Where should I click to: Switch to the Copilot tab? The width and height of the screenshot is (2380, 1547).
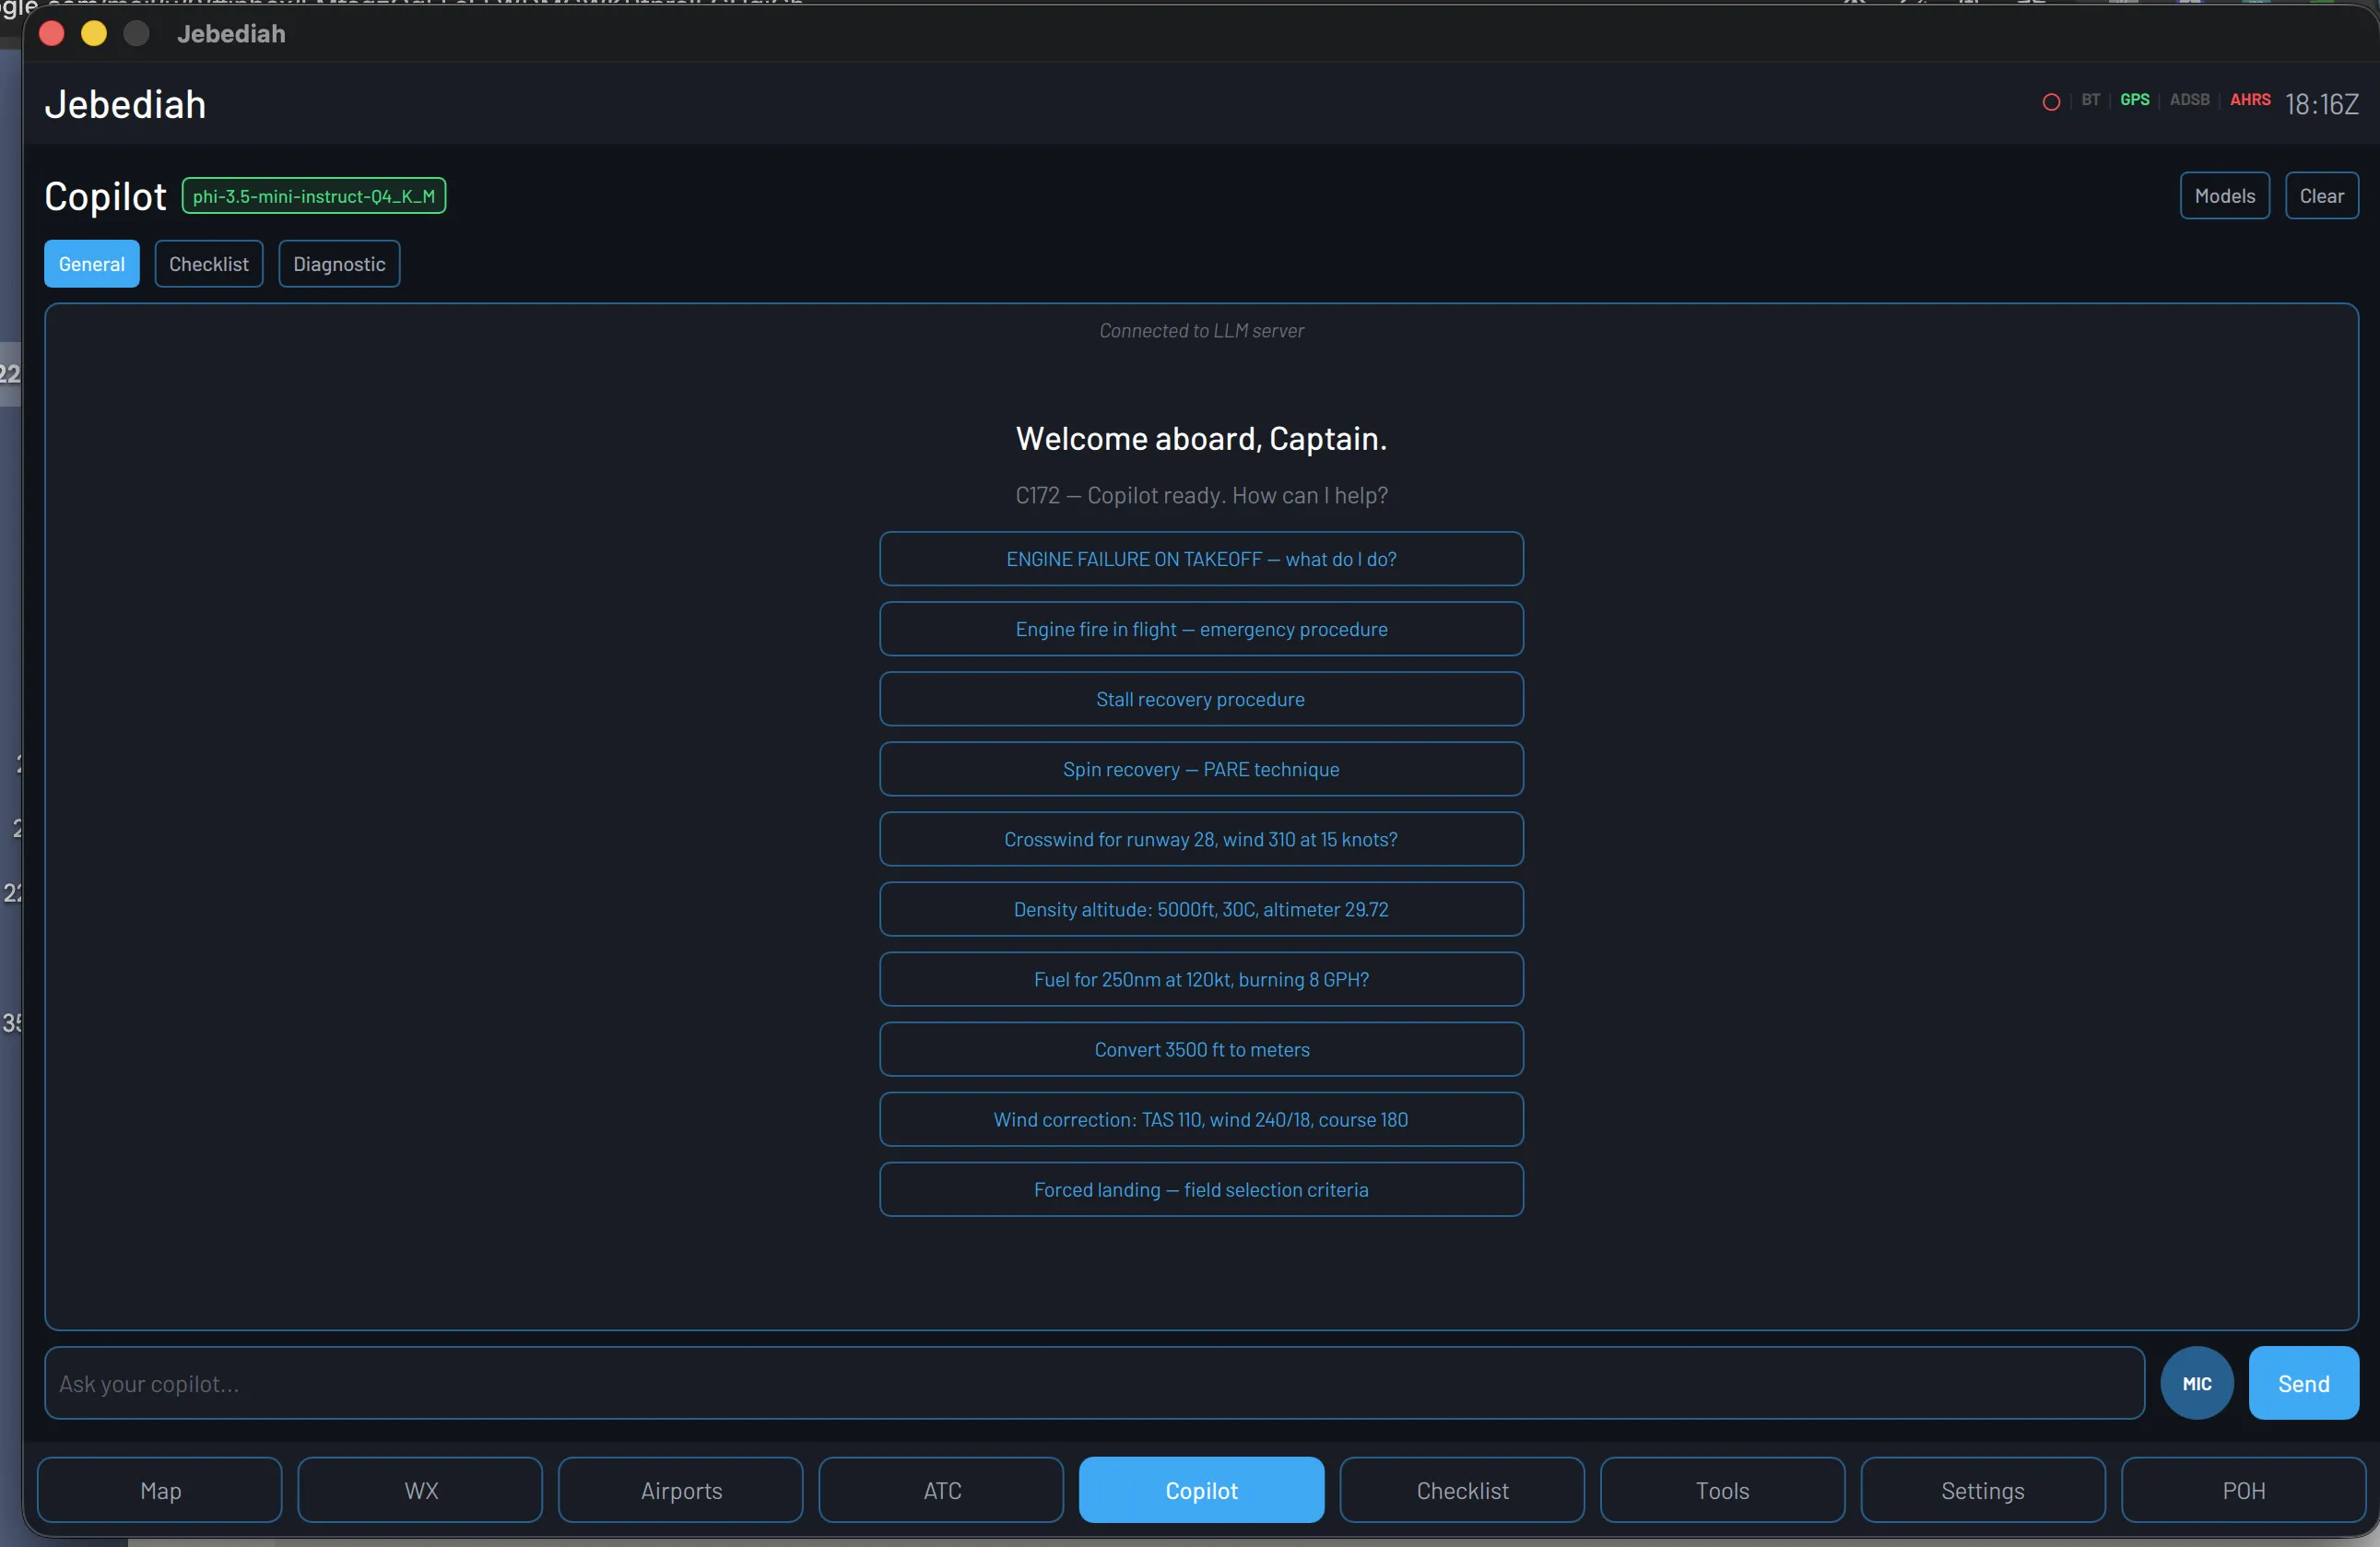coord(1200,1489)
